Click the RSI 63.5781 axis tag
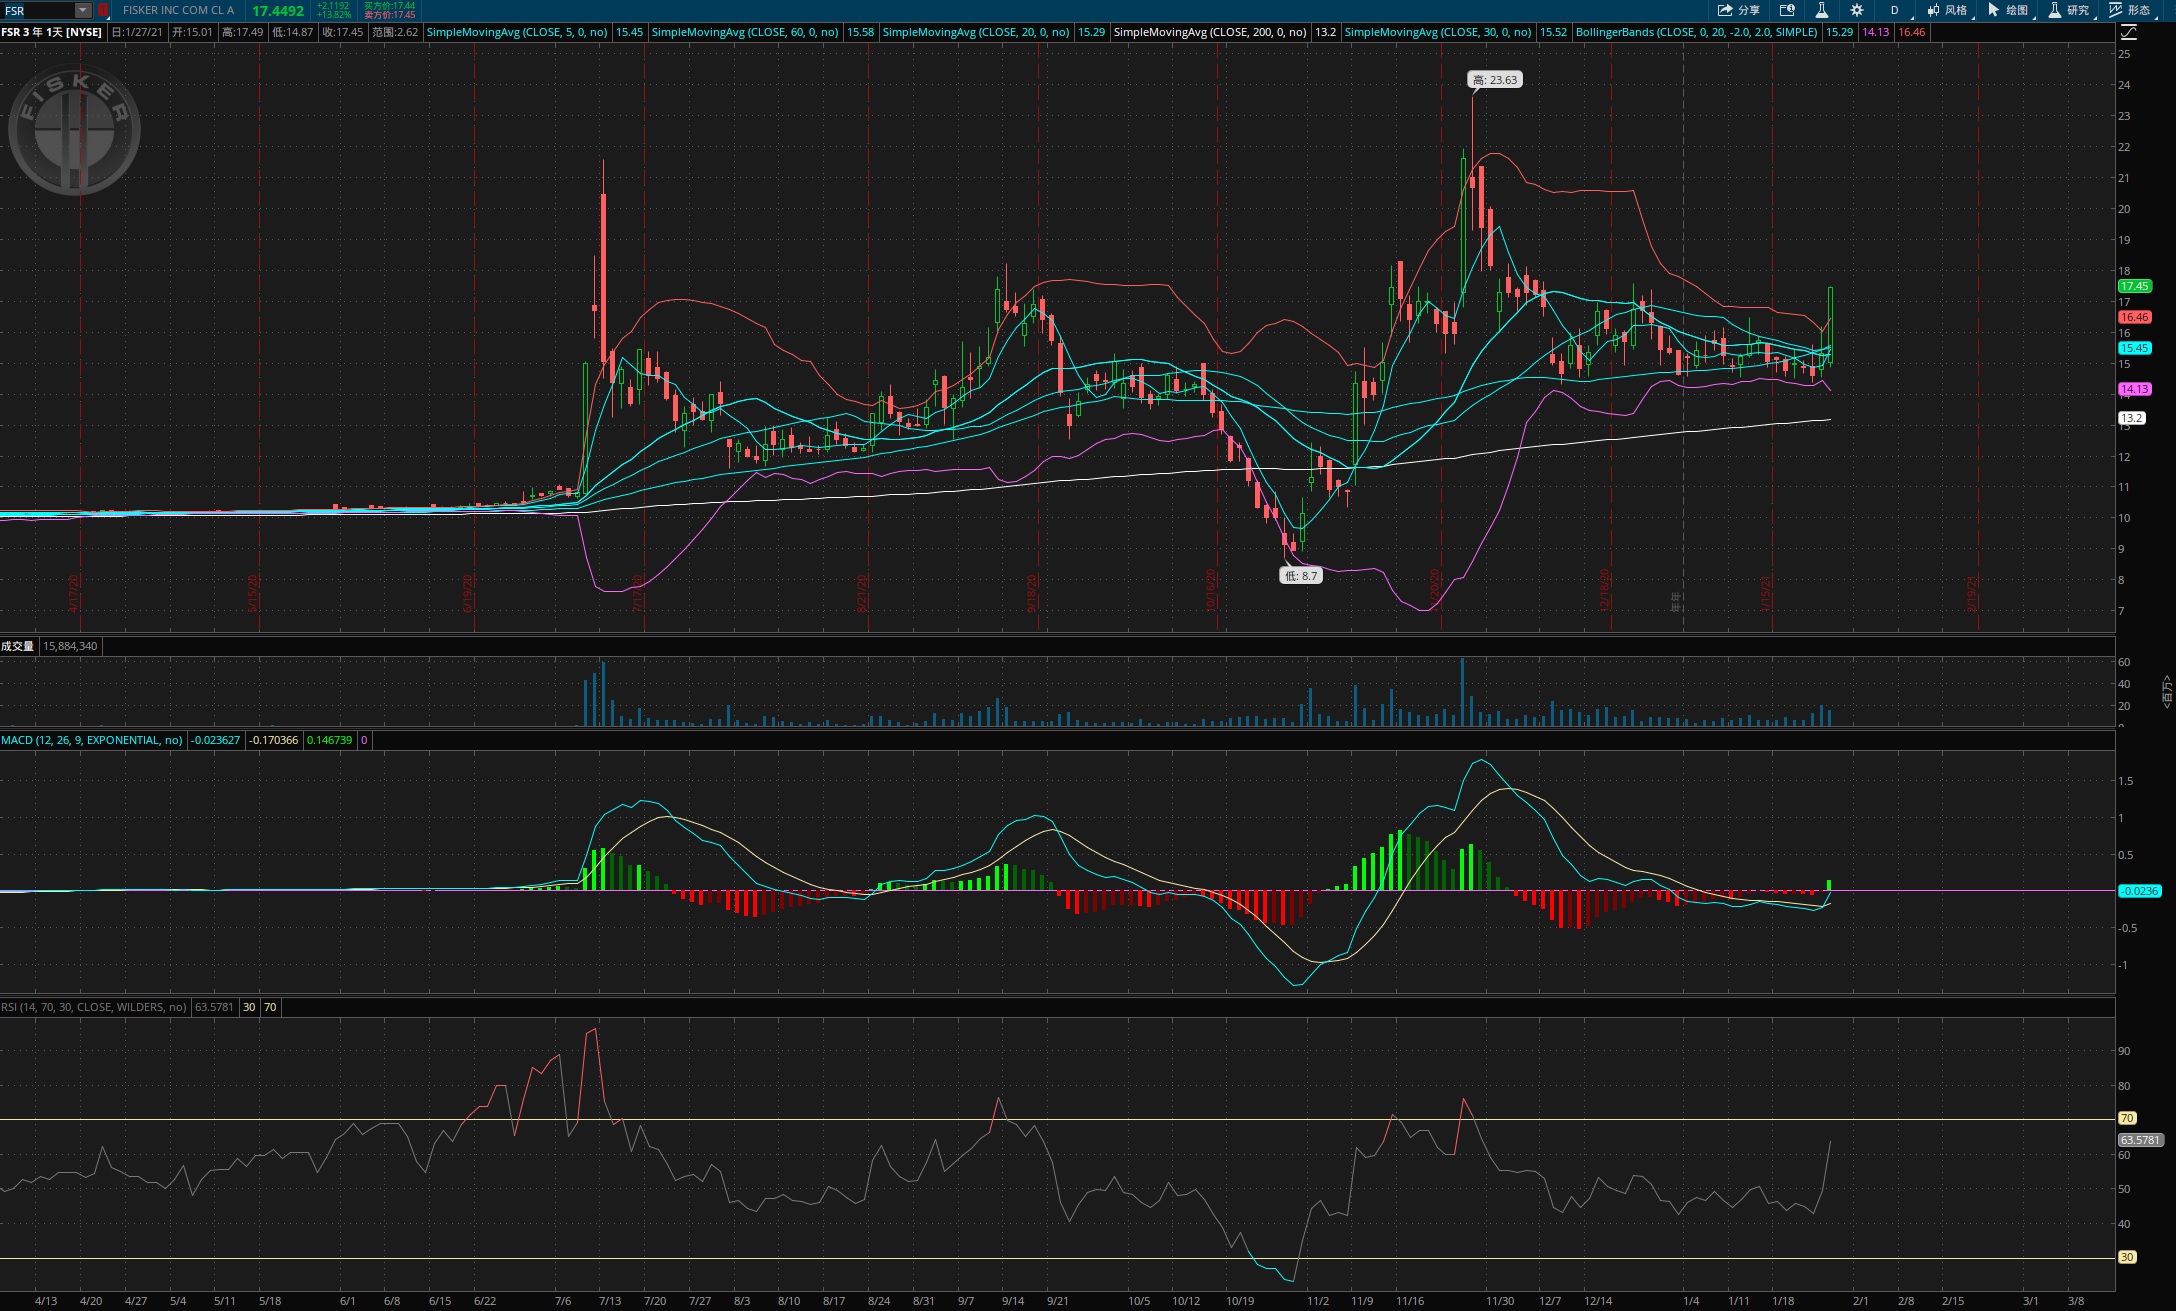 coord(2141,1140)
